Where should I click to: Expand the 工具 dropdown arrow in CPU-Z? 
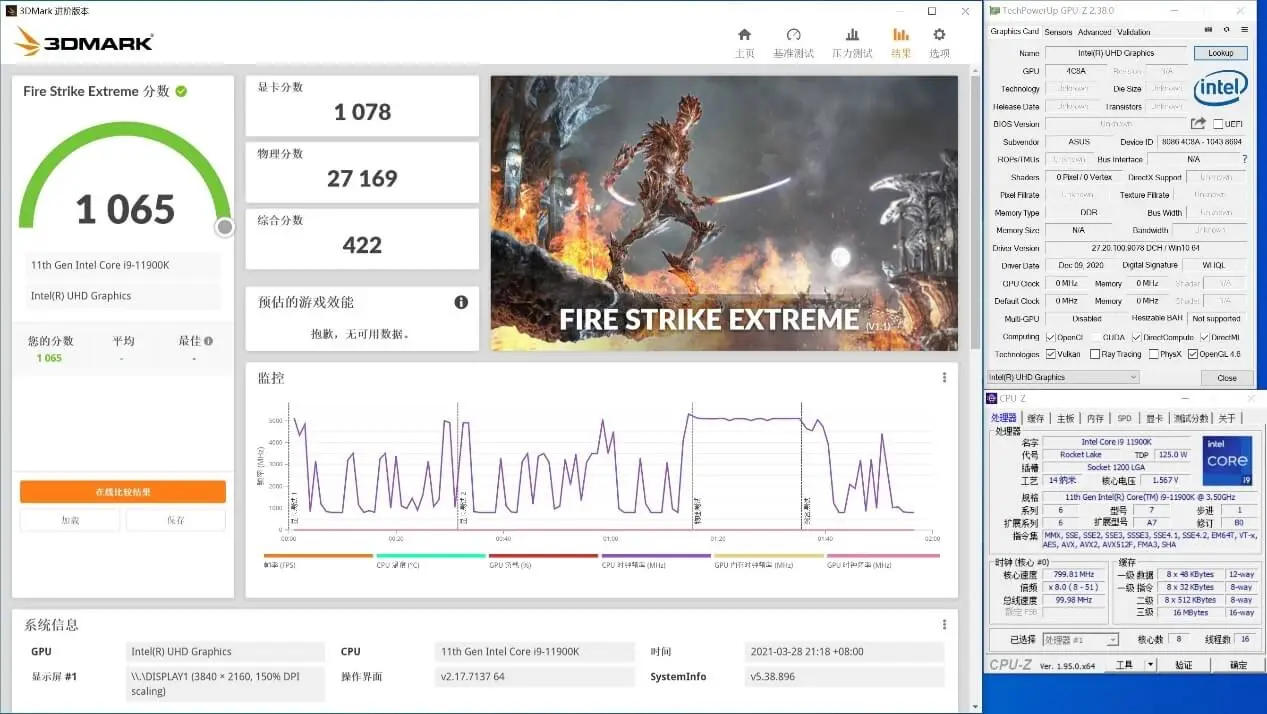1150,665
